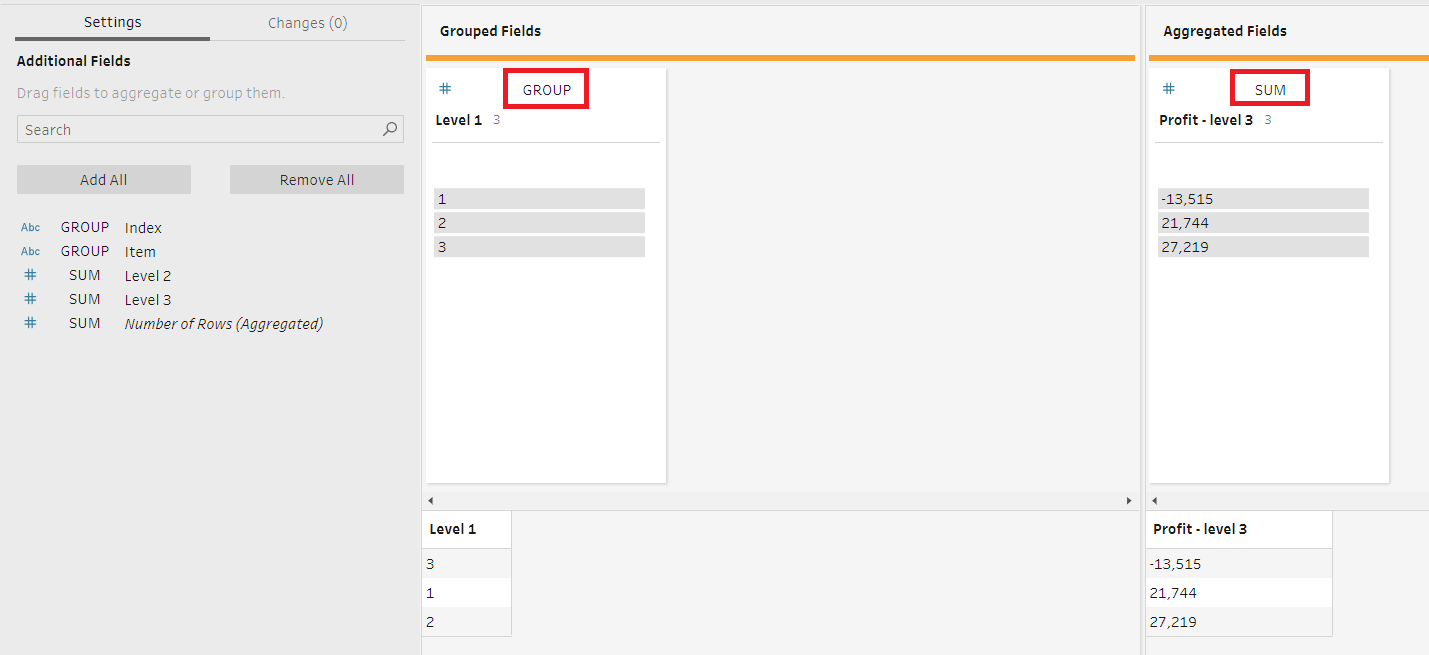
Task: Select grid cell 2 under Level 1
Action: point(467,622)
